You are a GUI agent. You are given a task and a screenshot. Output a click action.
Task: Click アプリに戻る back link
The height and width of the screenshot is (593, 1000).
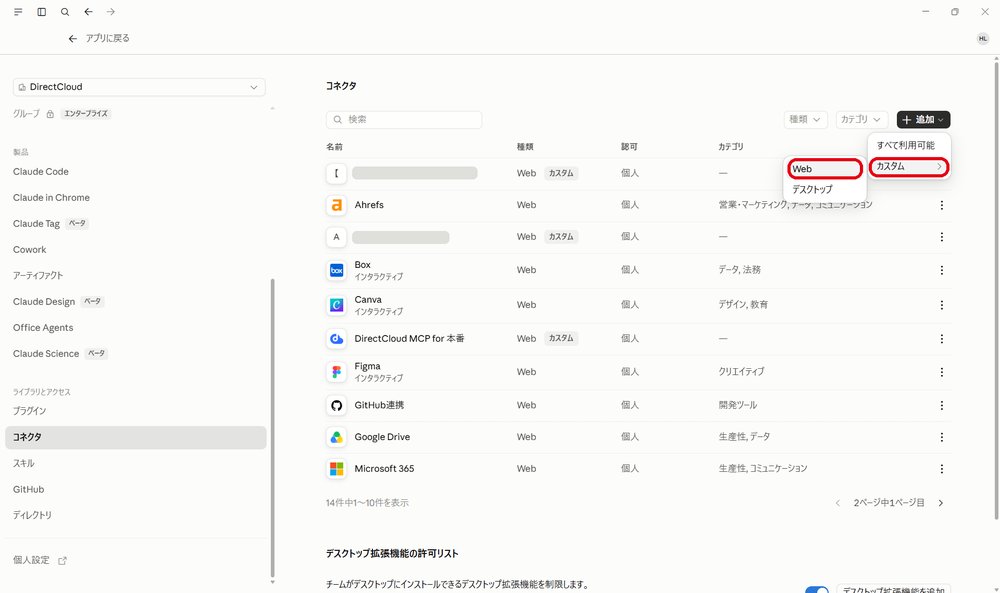click(x=99, y=38)
